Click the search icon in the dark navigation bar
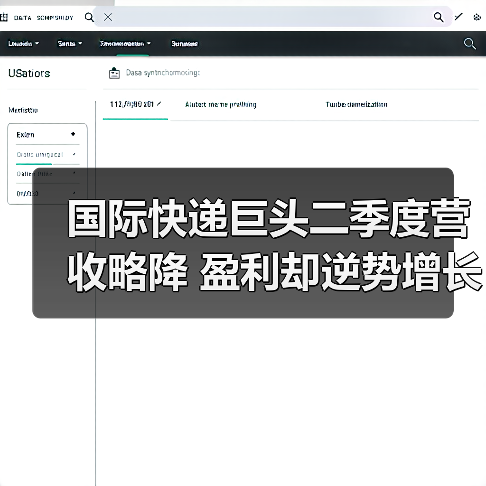Viewport: 486px width, 486px height. (469, 43)
